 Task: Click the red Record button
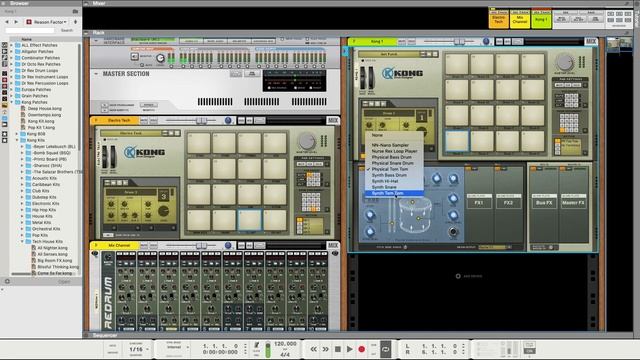[x=362, y=349]
